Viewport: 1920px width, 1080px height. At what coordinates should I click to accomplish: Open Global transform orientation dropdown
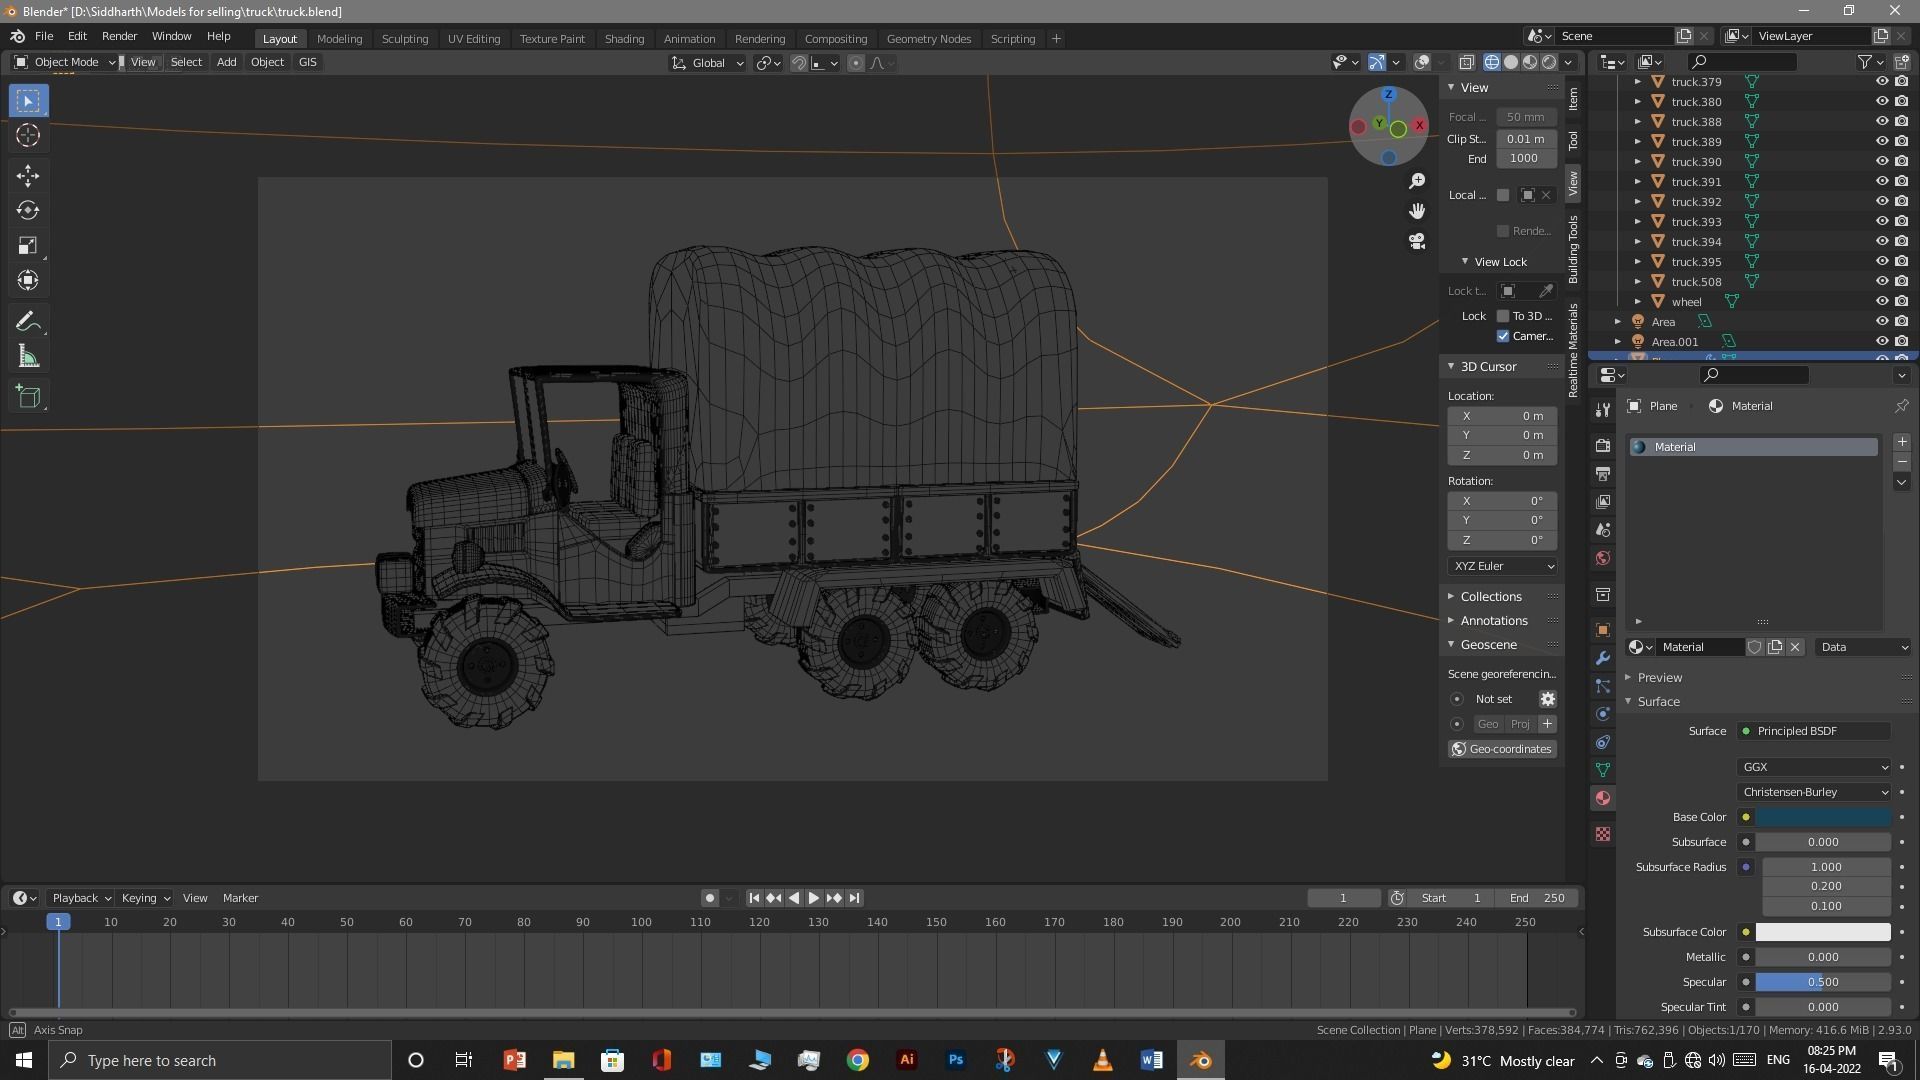click(707, 63)
